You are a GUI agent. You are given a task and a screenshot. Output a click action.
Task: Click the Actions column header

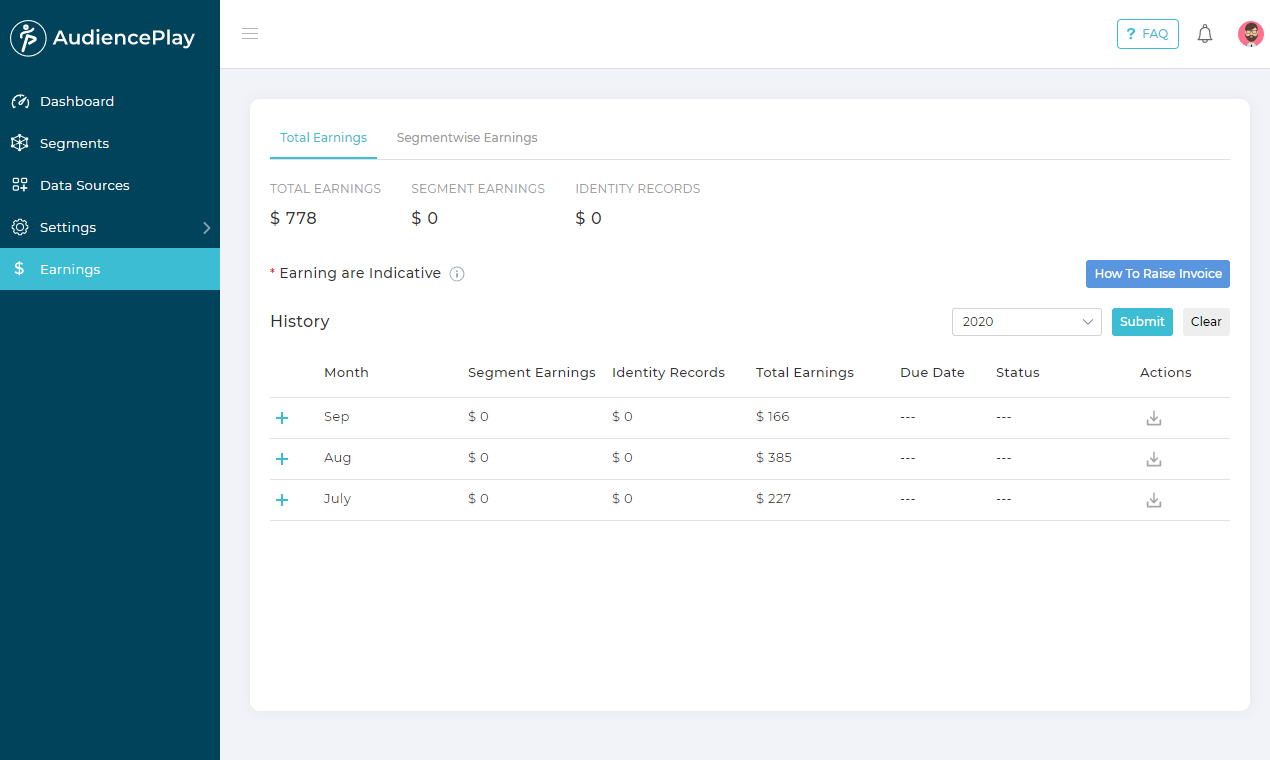pyautogui.click(x=1166, y=373)
